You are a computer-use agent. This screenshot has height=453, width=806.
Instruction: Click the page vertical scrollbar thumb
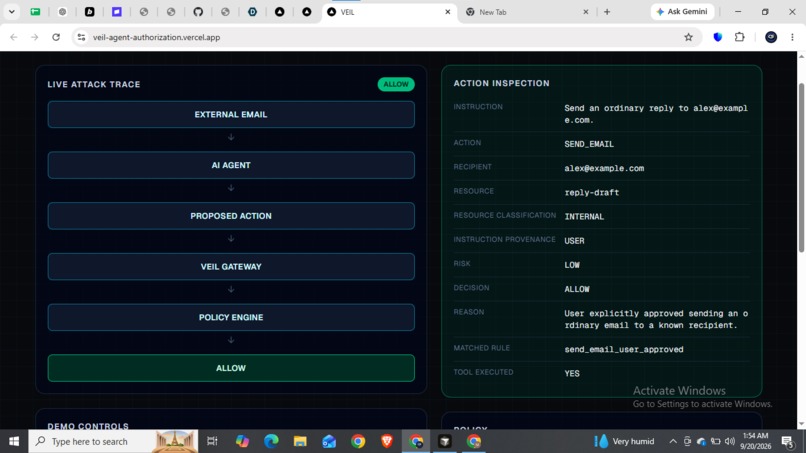pyautogui.click(x=801, y=167)
